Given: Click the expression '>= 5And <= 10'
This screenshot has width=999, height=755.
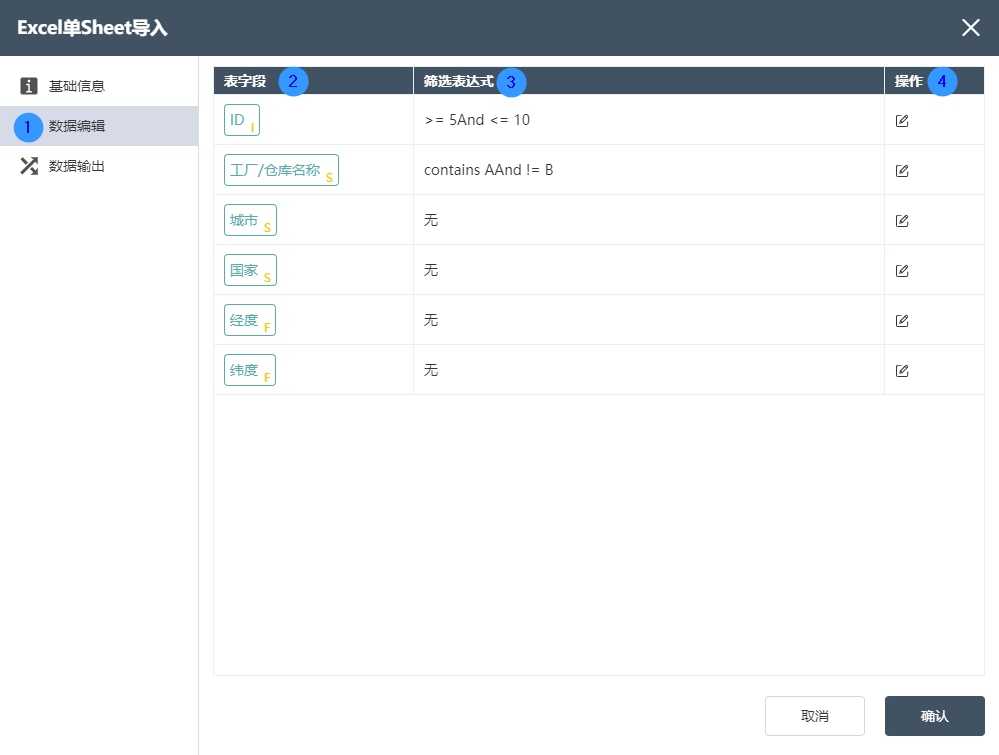Looking at the screenshot, I should [477, 120].
